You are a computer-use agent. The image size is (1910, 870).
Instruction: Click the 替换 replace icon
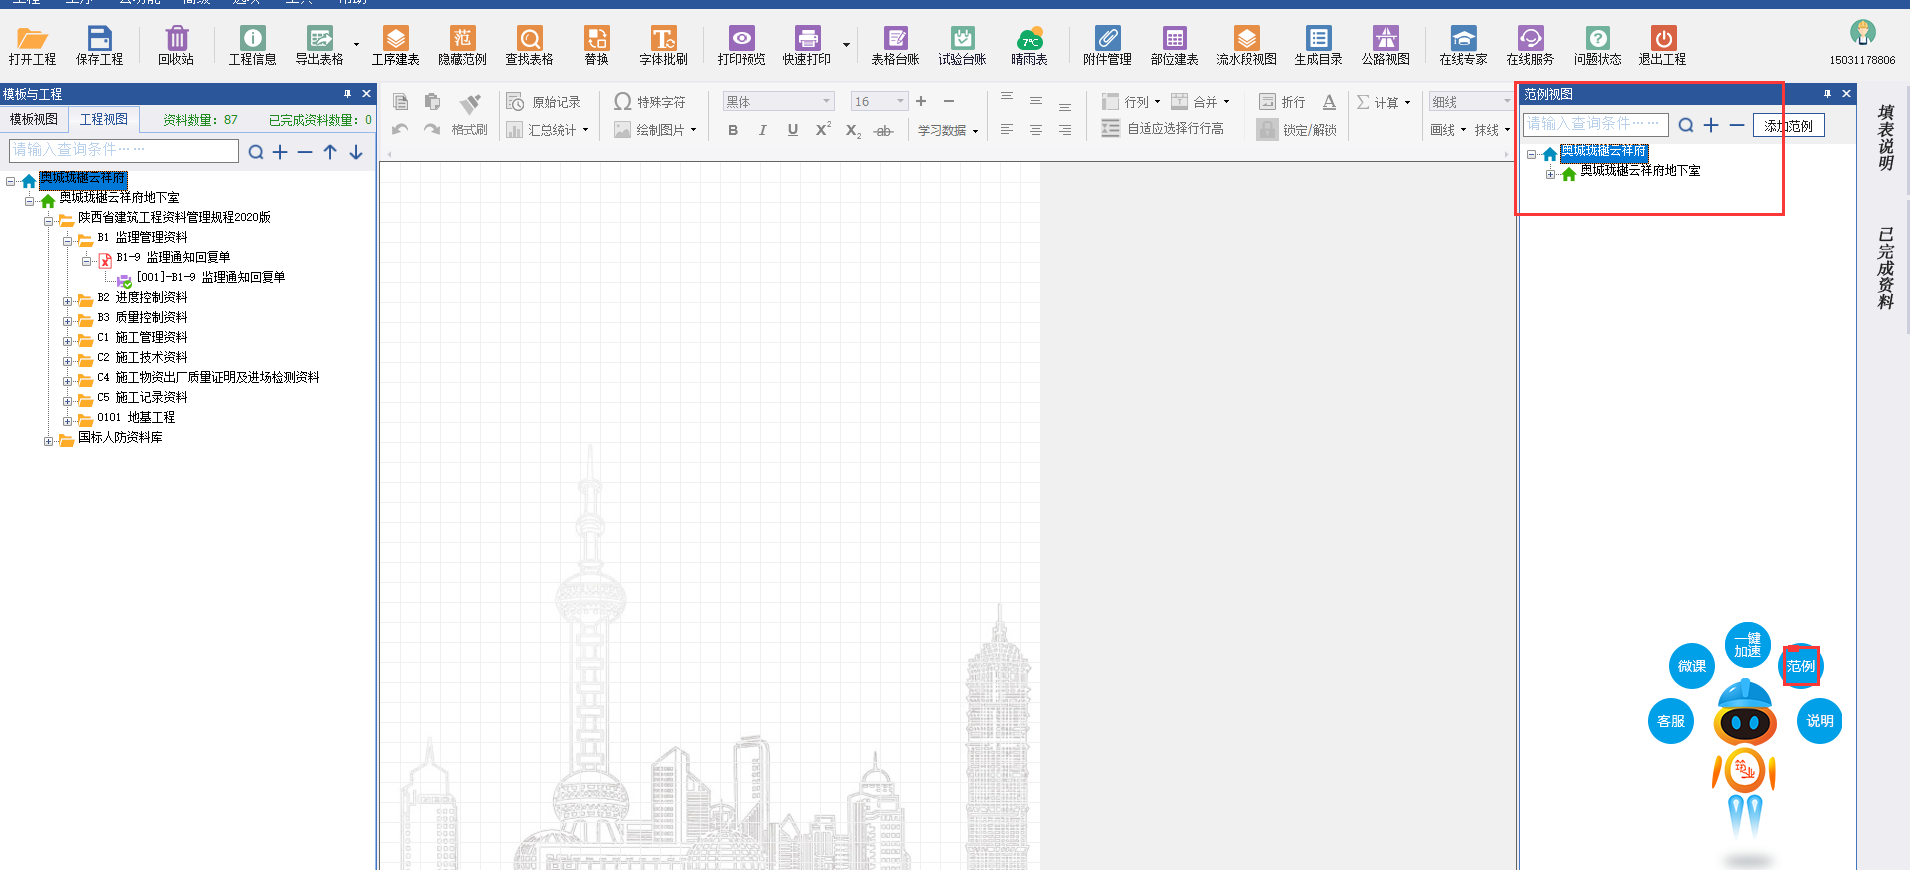point(597,46)
